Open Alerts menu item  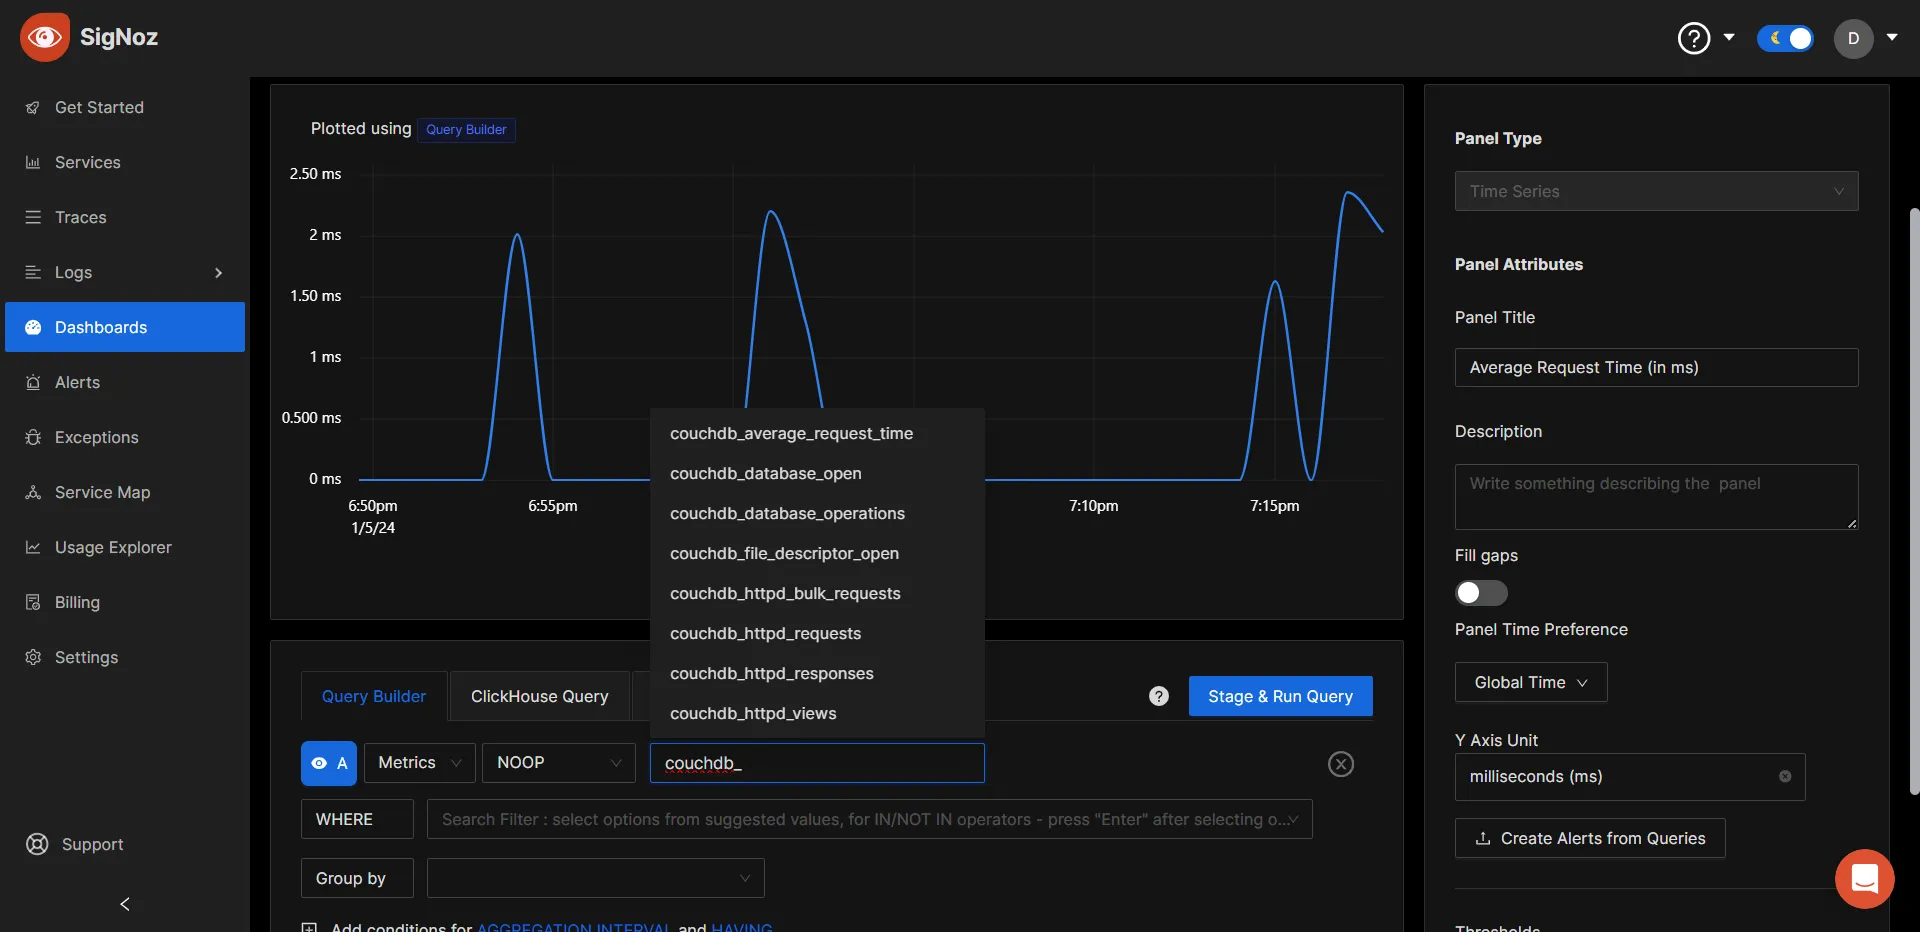pyautogui.click(x=125, y=382)
